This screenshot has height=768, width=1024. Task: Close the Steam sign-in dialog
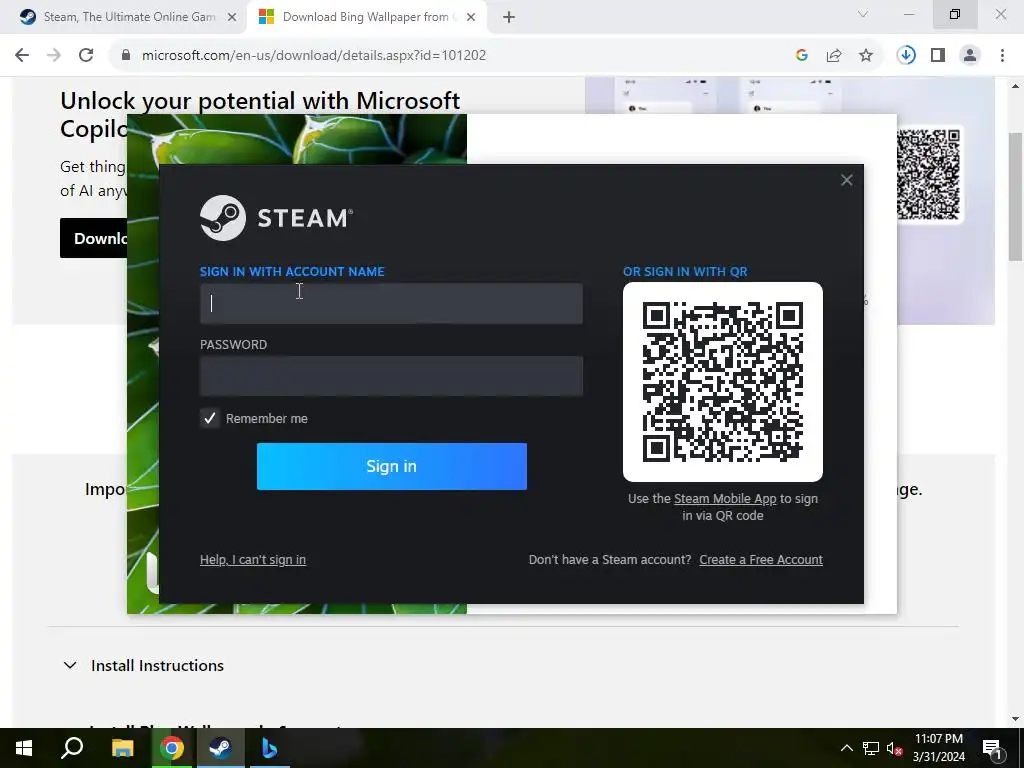click(x=846, y=180)
